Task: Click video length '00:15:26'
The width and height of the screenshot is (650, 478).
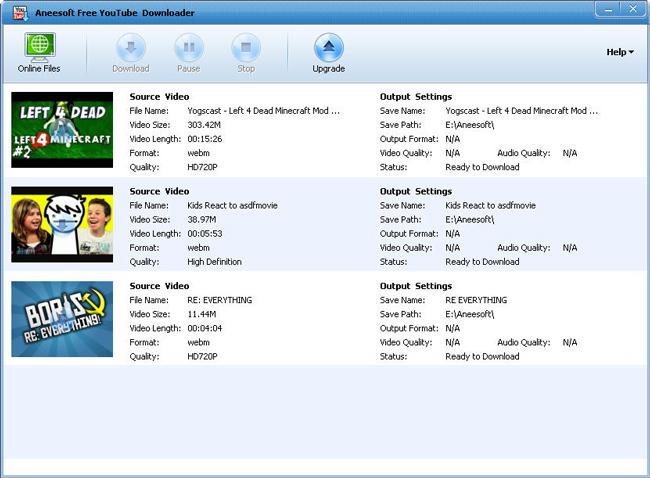Action: (205, 139)
